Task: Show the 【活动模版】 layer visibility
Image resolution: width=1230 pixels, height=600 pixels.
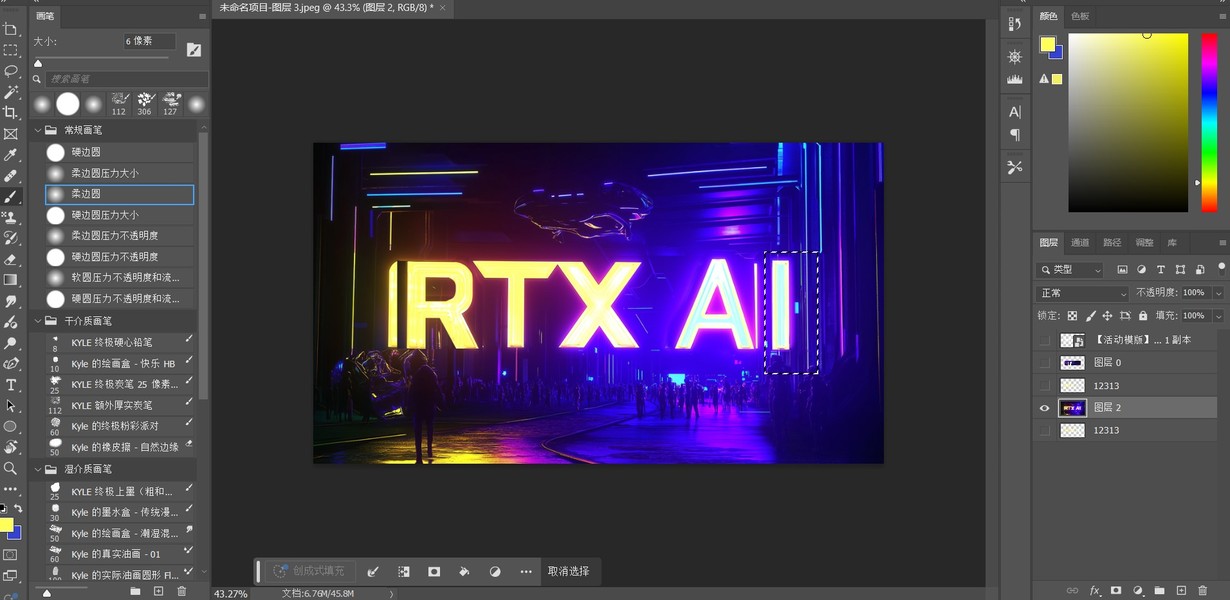Action: click(x=1045, y=341)
